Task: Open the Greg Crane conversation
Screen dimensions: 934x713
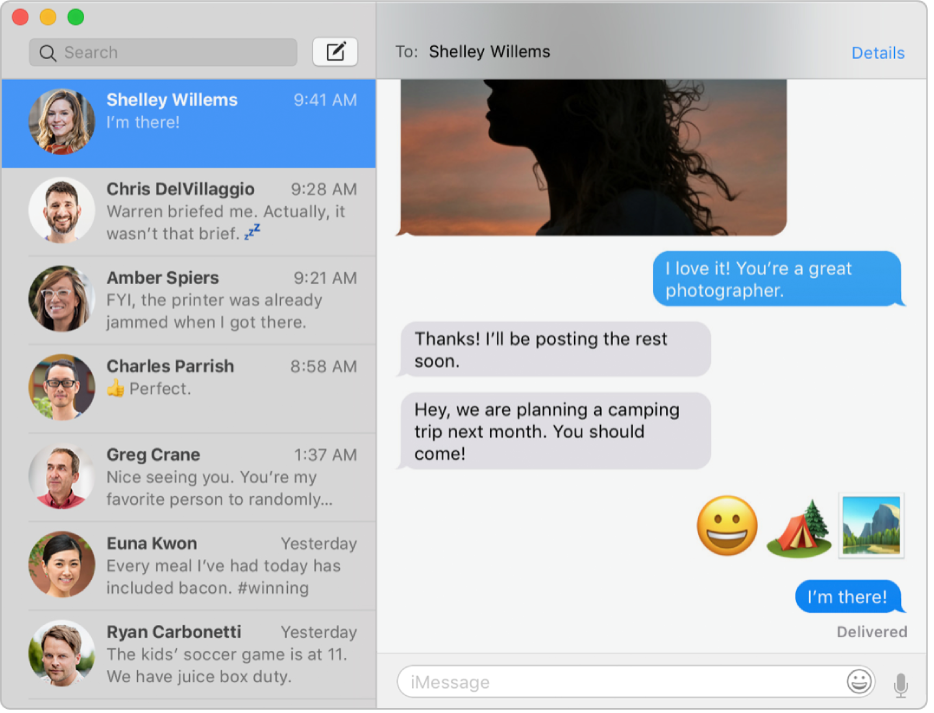Action: click(188, 477)
